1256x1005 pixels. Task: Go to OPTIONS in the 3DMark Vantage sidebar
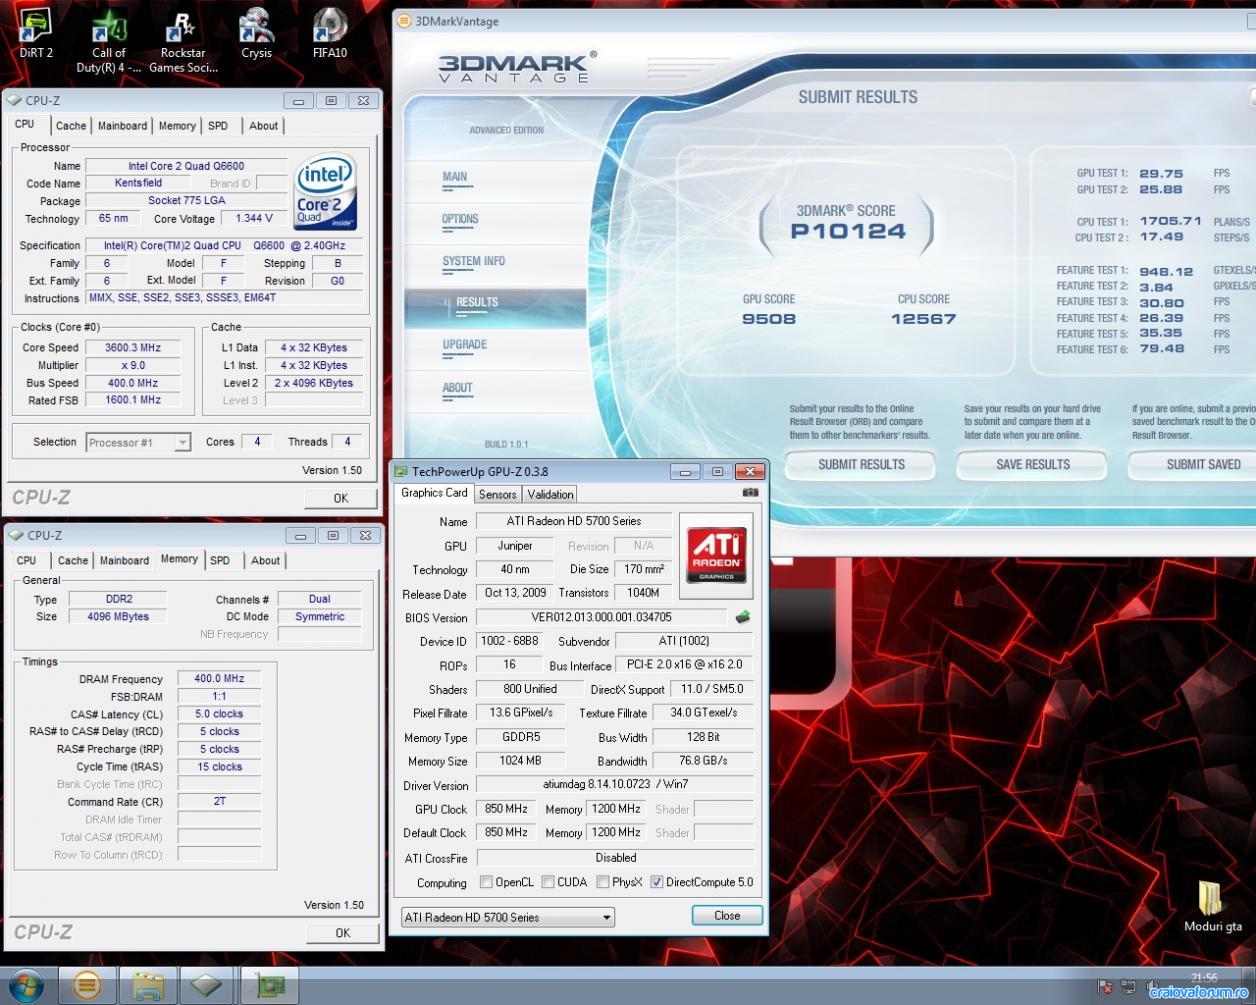(460, 219)
